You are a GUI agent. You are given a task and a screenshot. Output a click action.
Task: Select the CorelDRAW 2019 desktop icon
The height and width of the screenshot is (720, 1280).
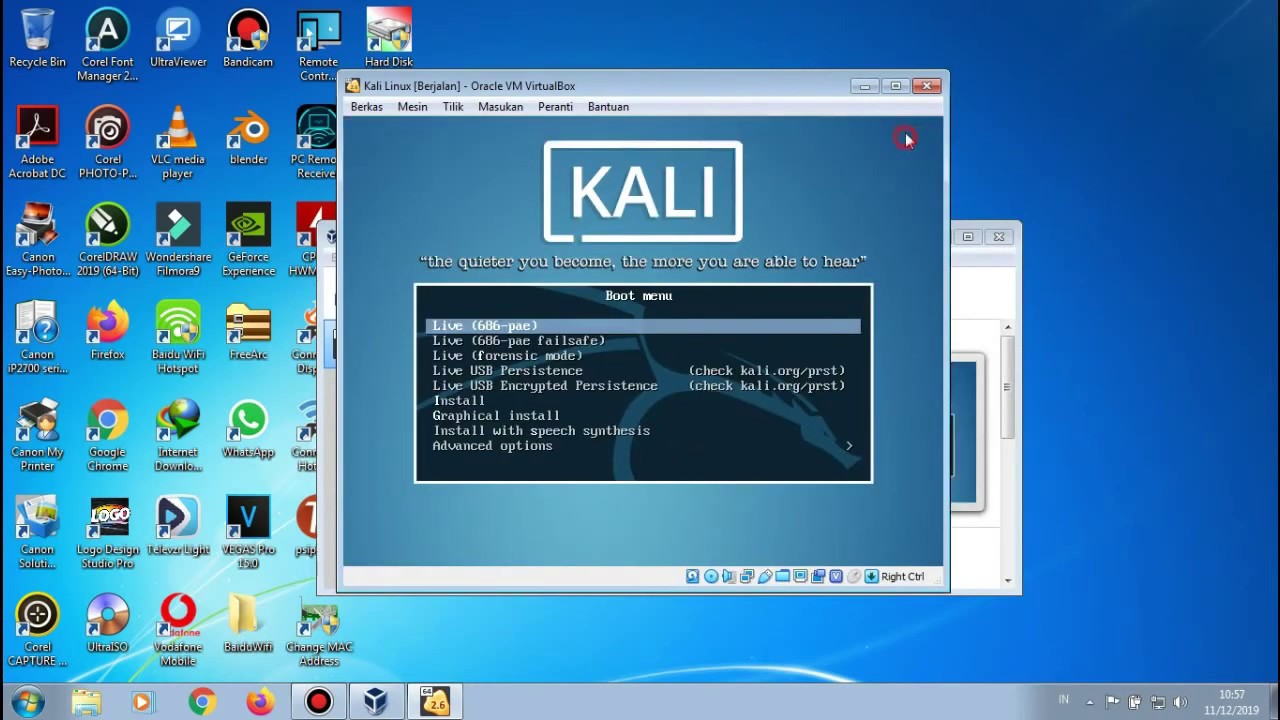(x=107, y=240)
